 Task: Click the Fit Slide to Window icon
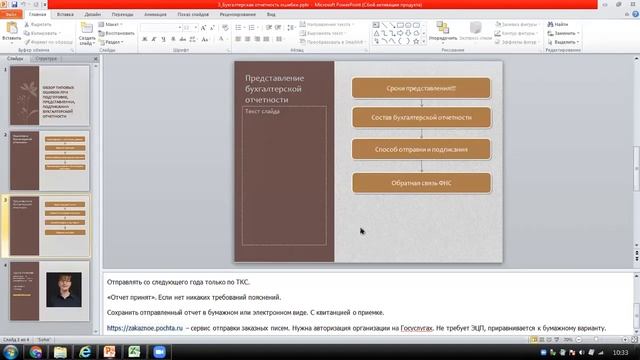point(634,340)
